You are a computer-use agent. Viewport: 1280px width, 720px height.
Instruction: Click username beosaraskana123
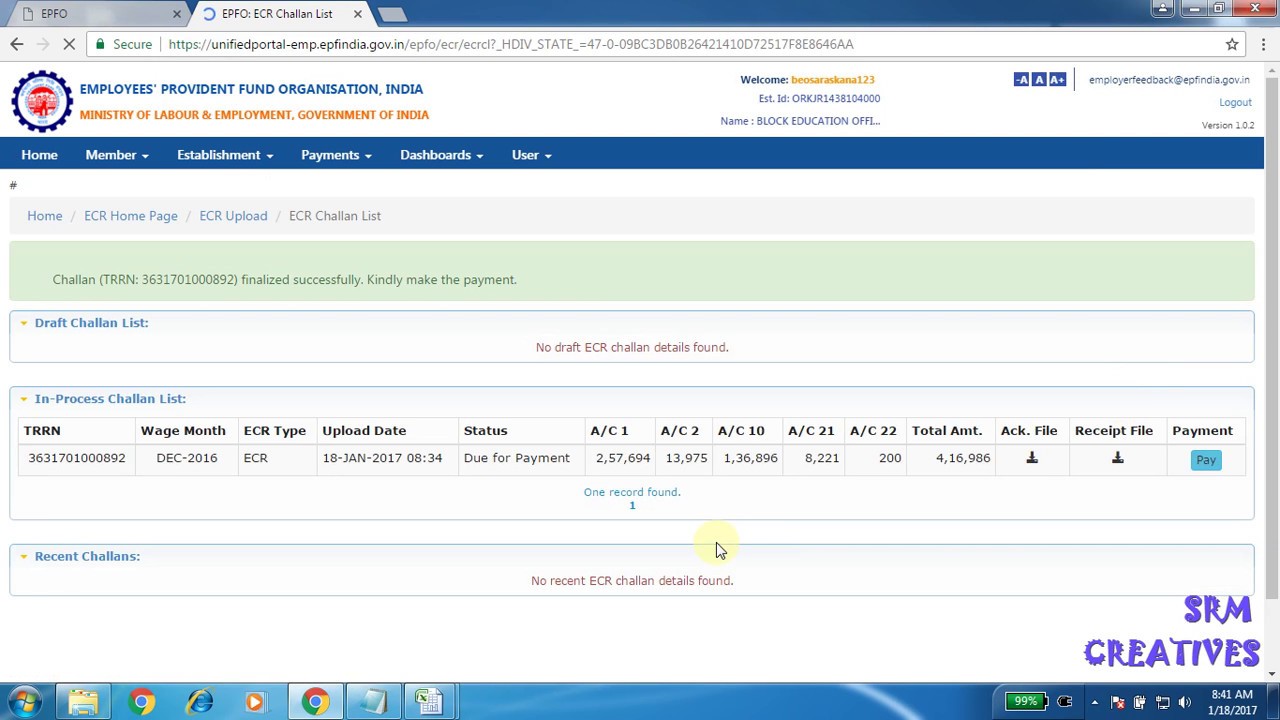(833, 79)
